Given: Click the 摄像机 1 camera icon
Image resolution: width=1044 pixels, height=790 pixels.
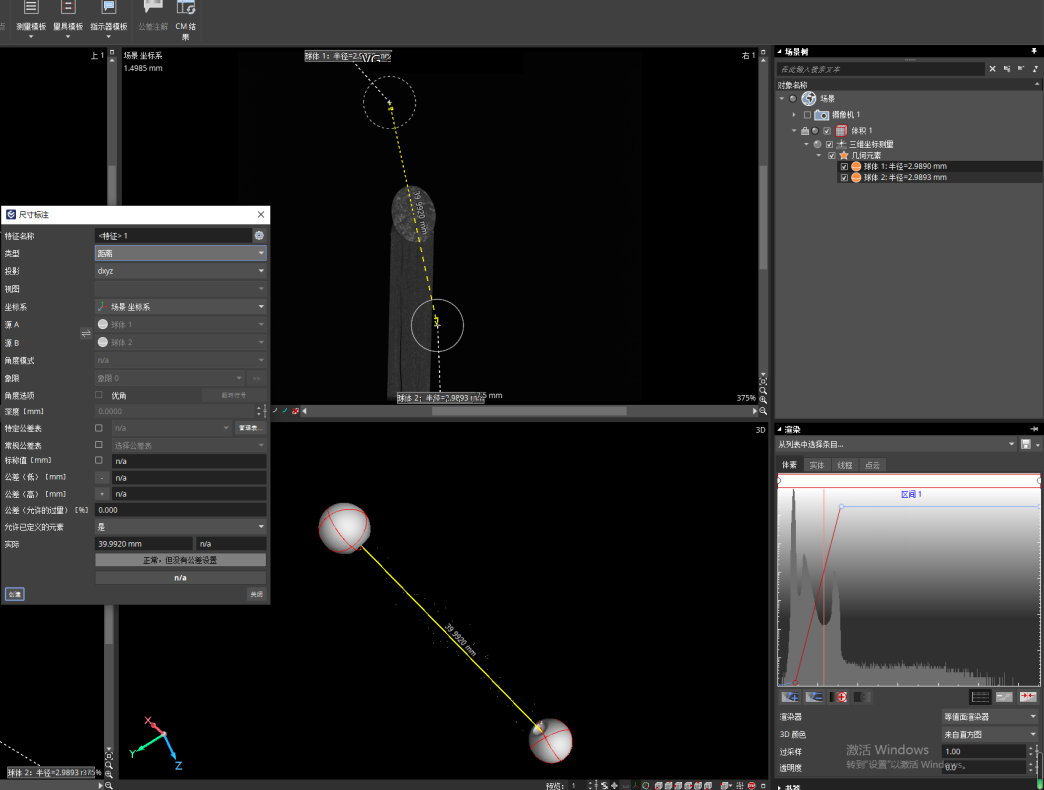Looking at the screenshot, I should (x=822, y=114).
